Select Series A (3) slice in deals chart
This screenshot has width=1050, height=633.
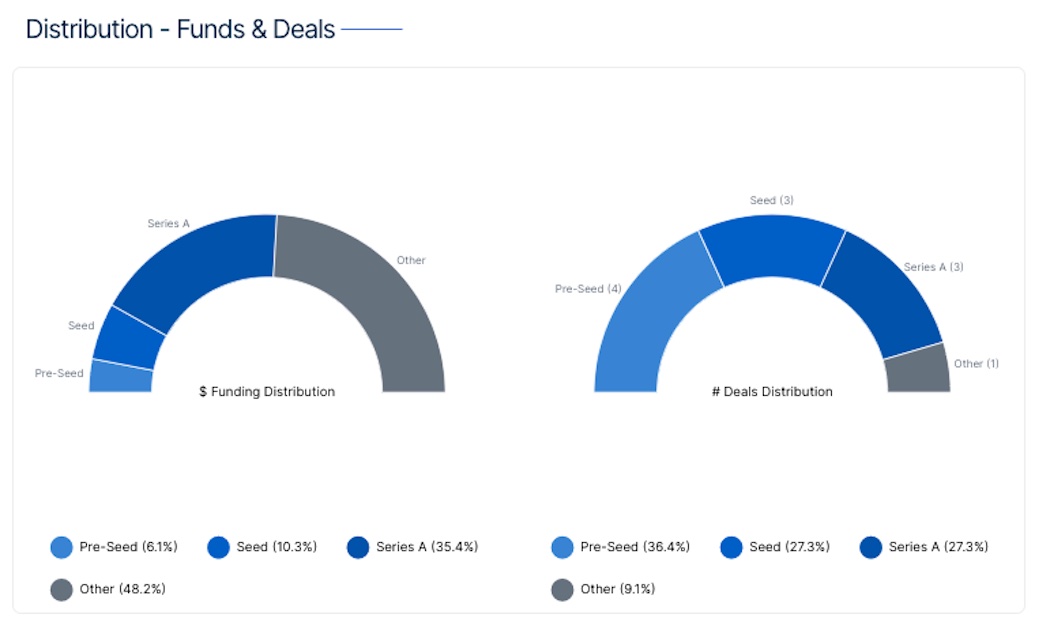pyautogui.click(x=880, y=295)
